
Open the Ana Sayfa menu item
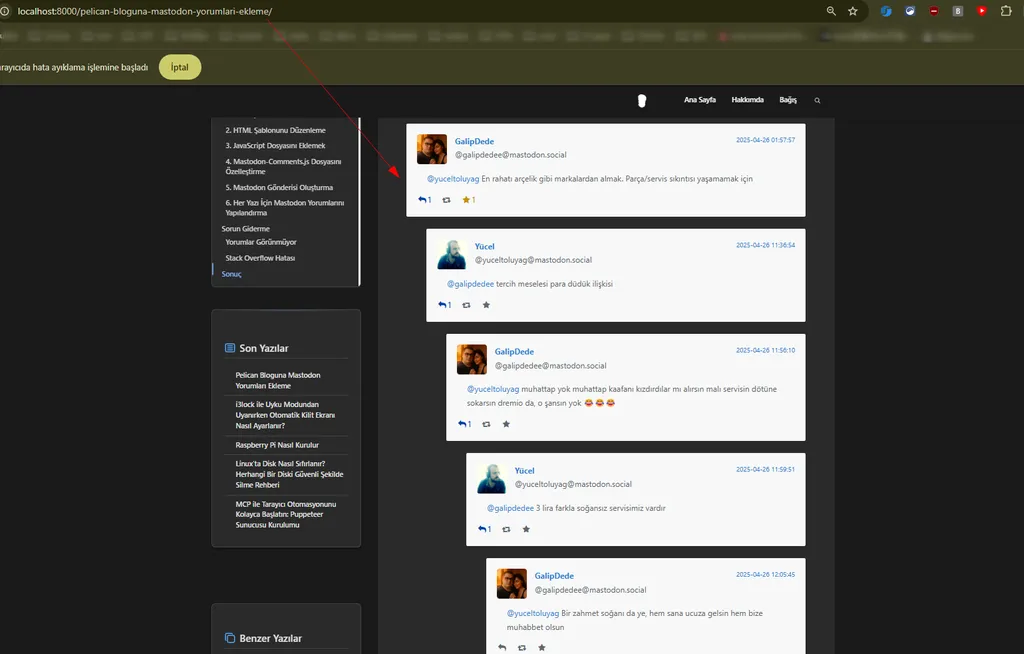tap(700, 100)
